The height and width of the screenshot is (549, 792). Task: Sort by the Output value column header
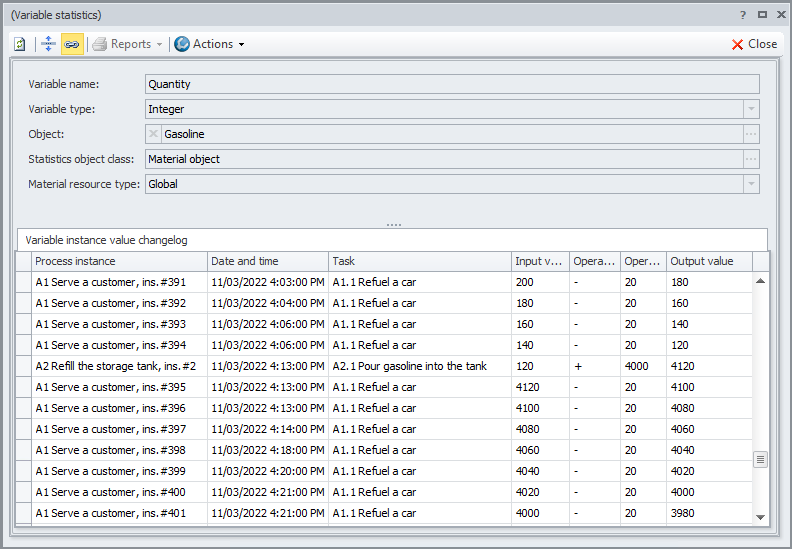point(709,261)
